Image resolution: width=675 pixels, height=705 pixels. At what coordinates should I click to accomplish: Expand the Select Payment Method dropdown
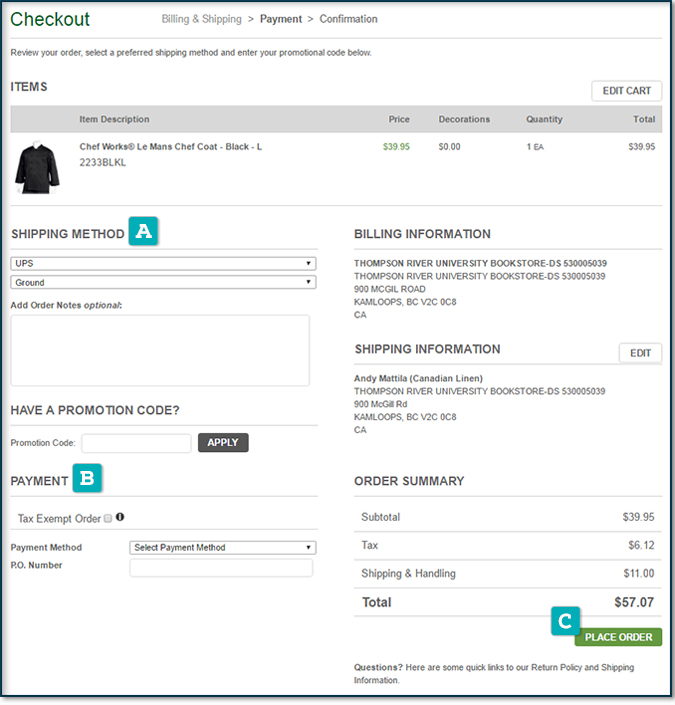[223, 547]
